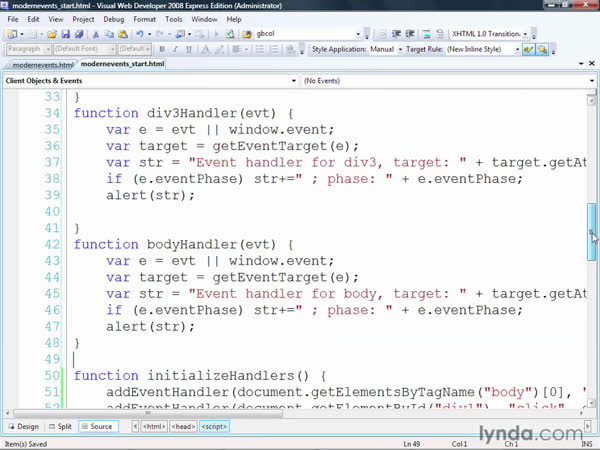Viewport: 600px width, 450px height.
Task: Switch to Source view
Action: 97,427
